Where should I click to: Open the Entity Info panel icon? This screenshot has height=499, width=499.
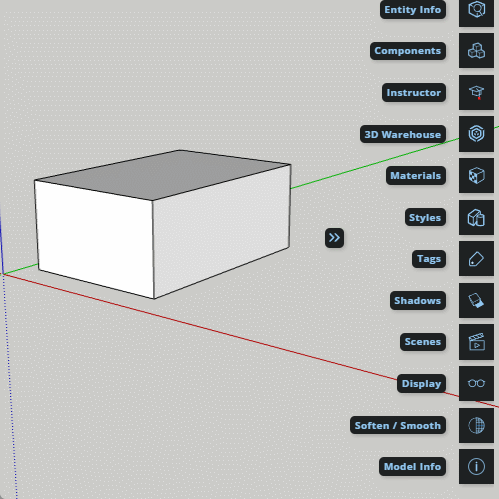point(476,10)
